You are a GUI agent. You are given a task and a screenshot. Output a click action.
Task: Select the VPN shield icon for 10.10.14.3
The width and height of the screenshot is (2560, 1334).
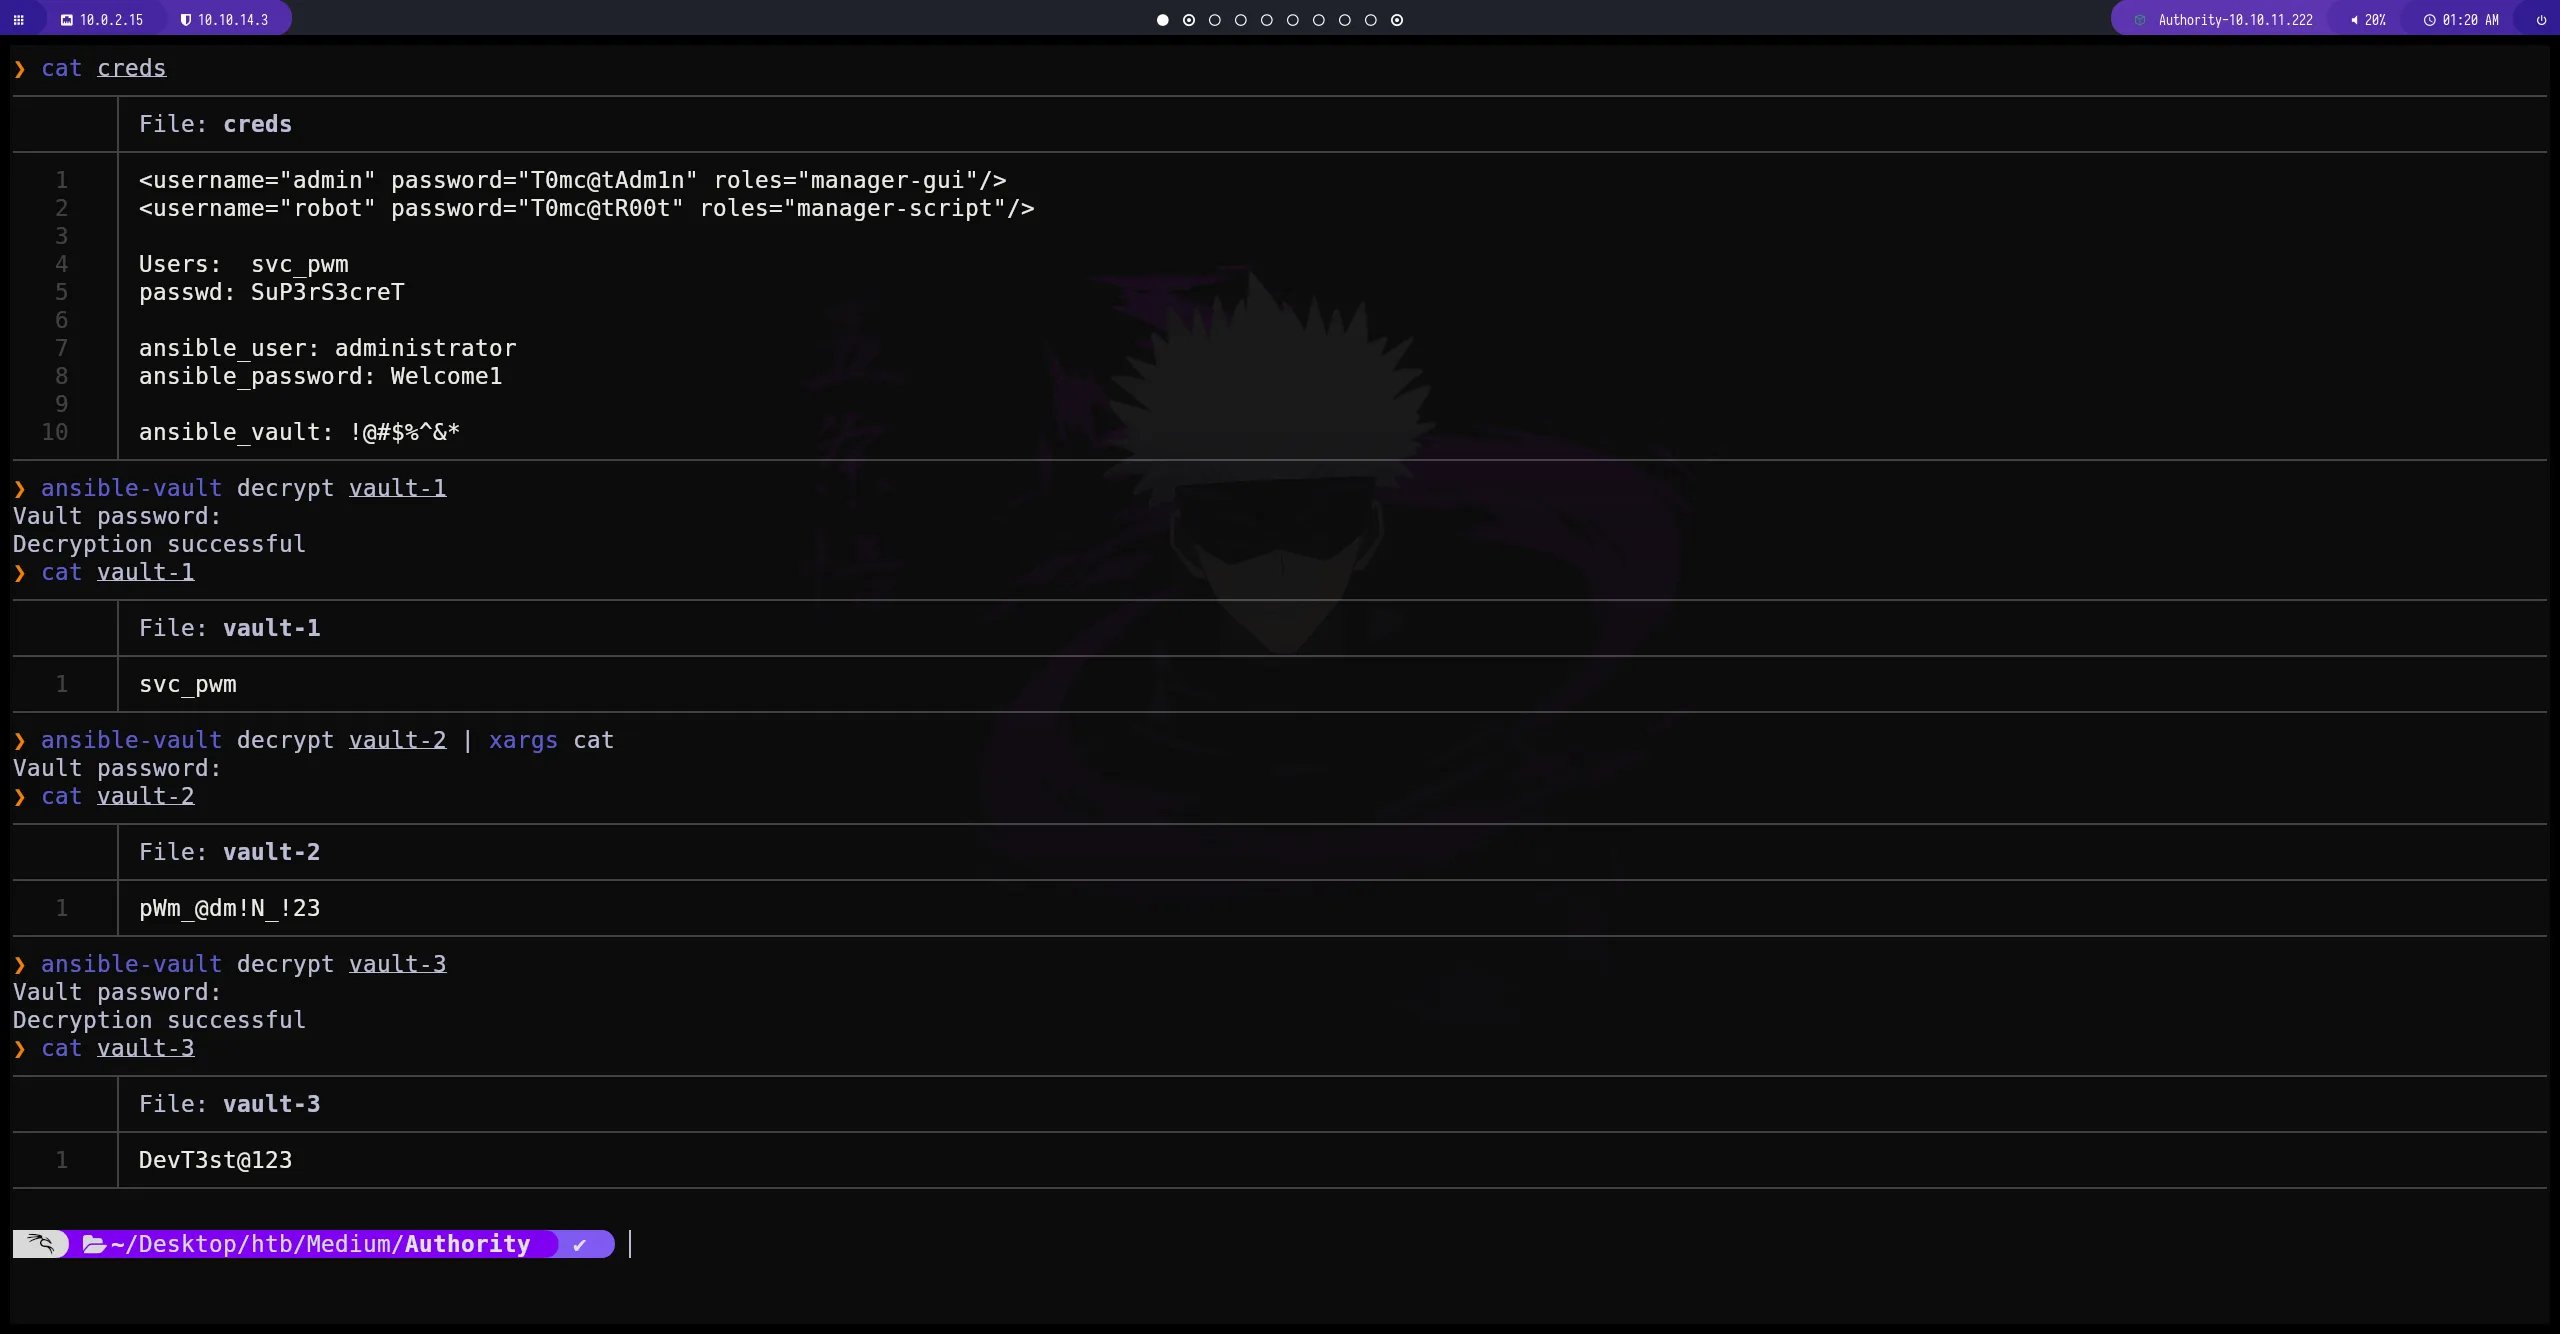[186, 19]
